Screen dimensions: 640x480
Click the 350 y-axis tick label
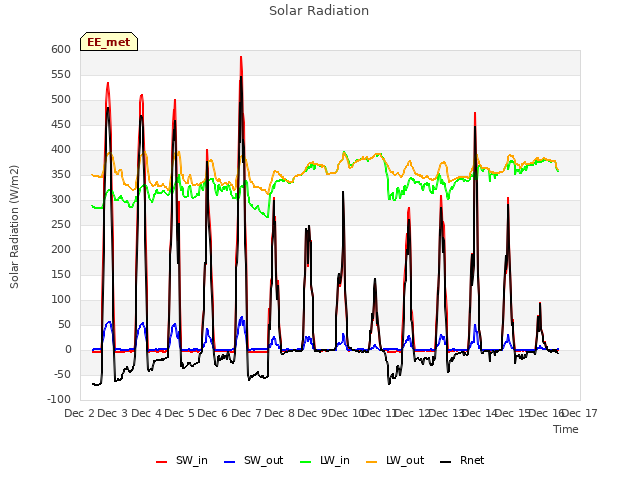coord(61,174)
